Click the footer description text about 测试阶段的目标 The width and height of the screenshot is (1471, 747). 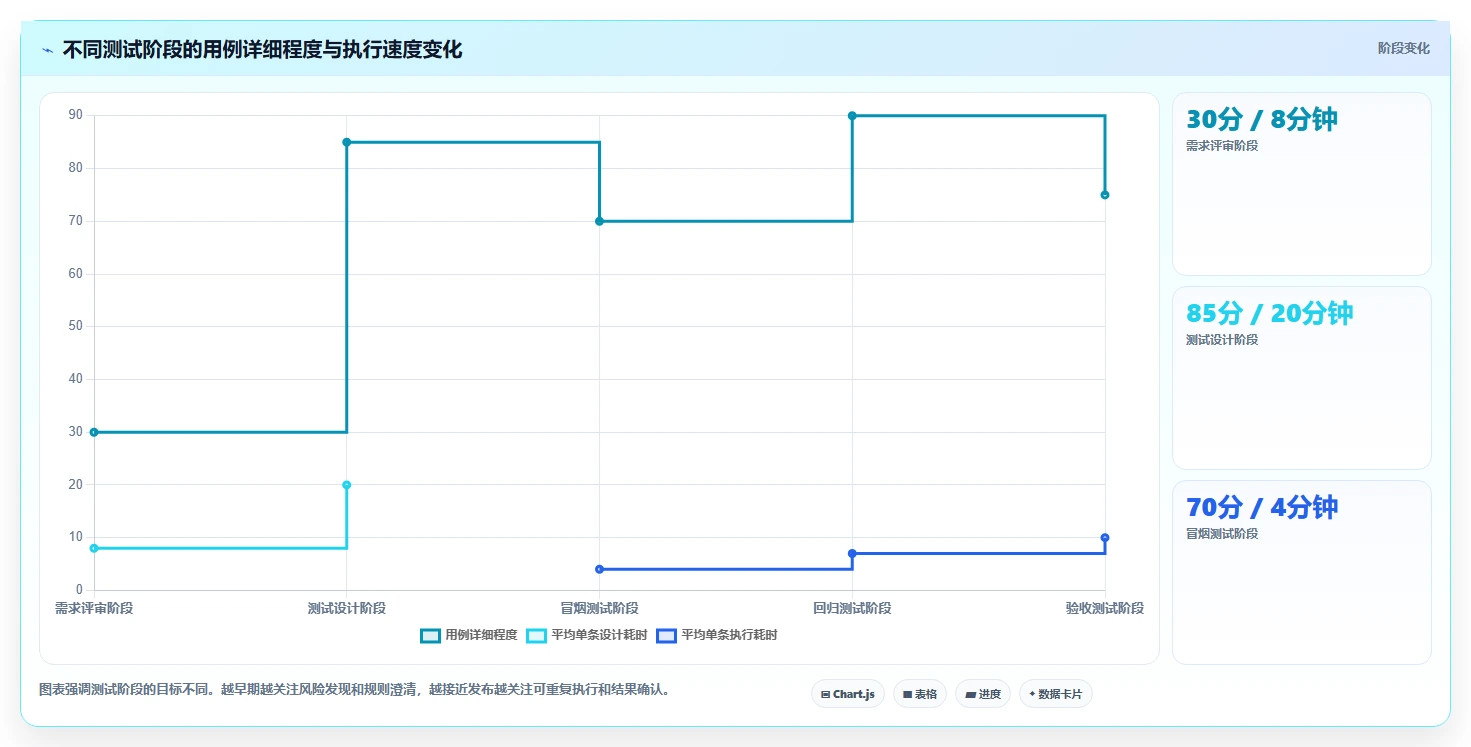(x=354, y=689)
